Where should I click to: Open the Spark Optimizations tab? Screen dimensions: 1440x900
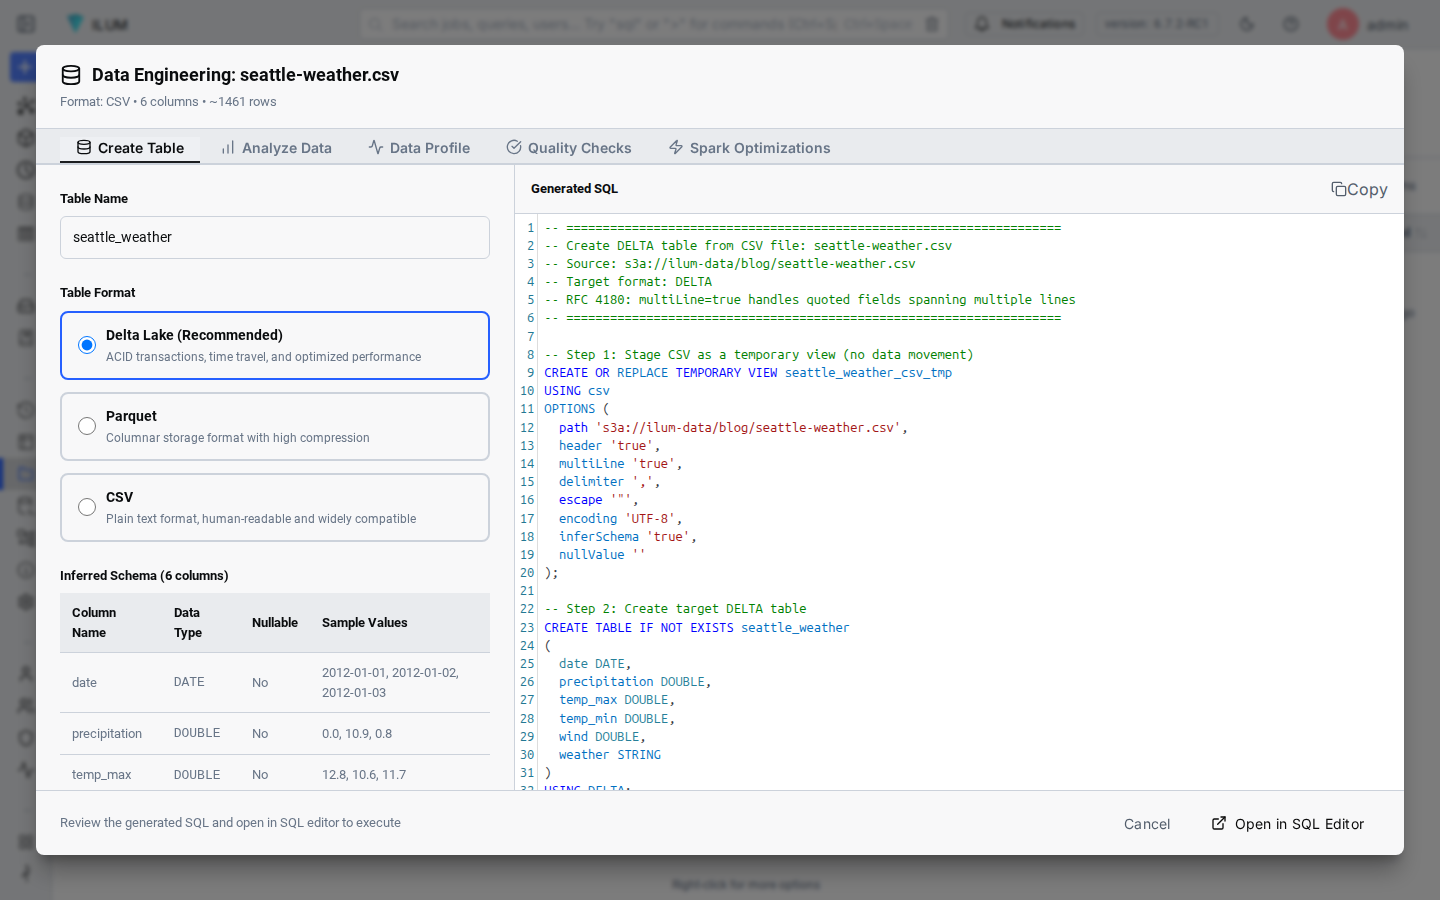(x=749, y=148)
